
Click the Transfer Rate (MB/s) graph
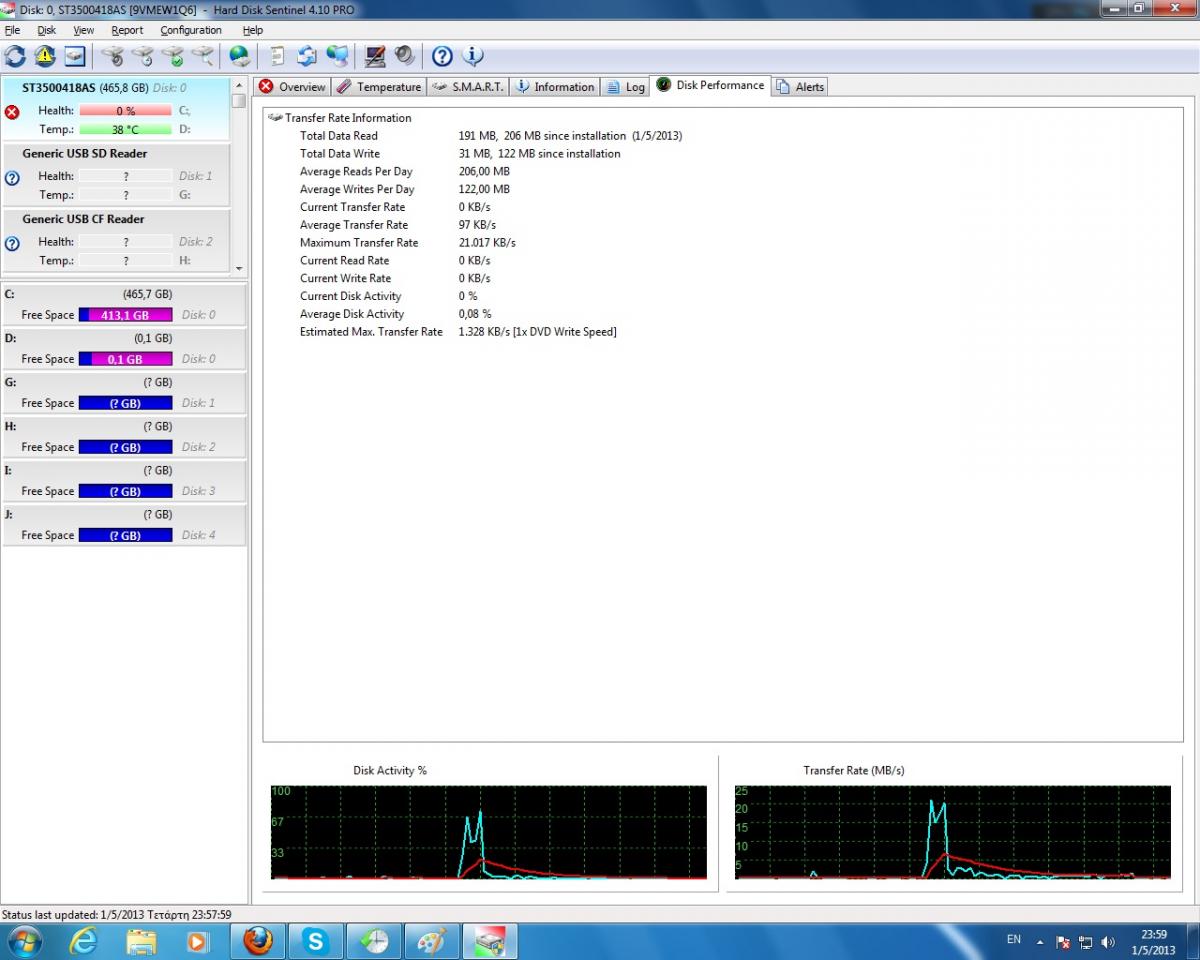point(953,832)
